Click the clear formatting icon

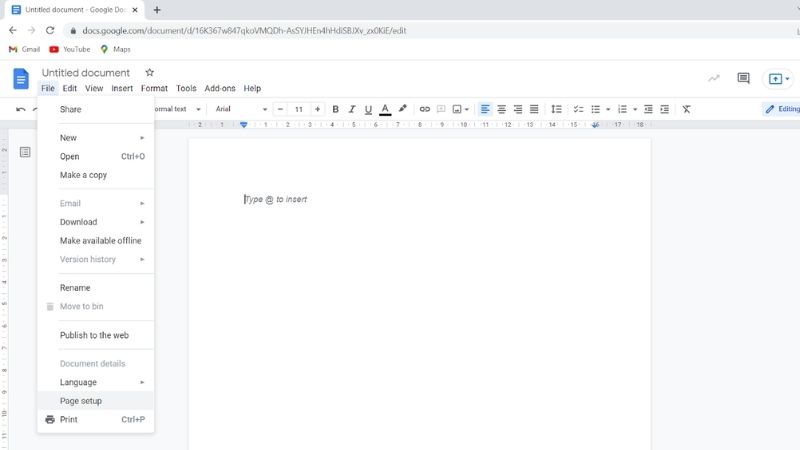pyautogui.click(x=686, y=109)
